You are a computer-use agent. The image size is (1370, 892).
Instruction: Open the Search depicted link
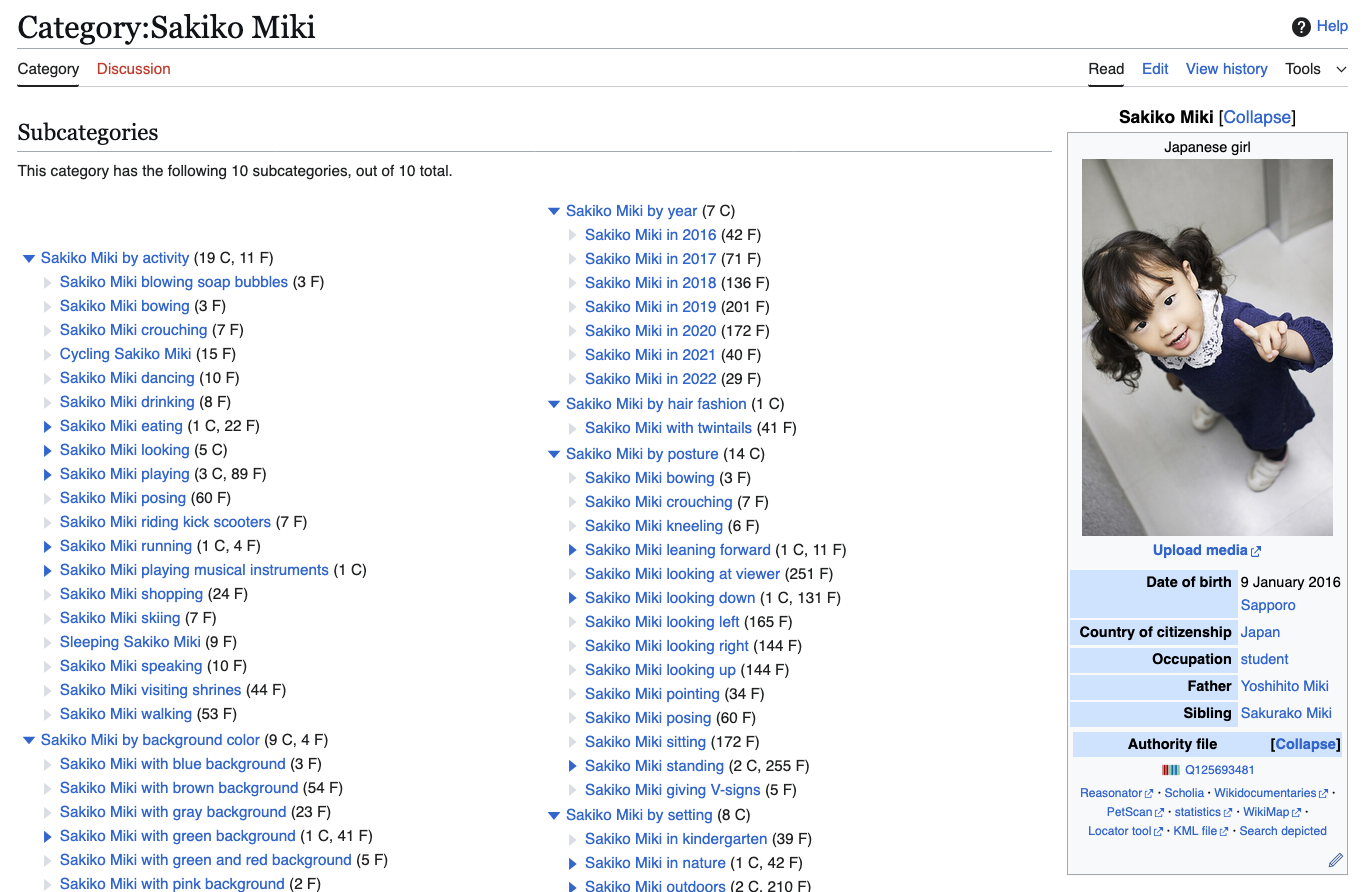click(x=1283, y=831)
